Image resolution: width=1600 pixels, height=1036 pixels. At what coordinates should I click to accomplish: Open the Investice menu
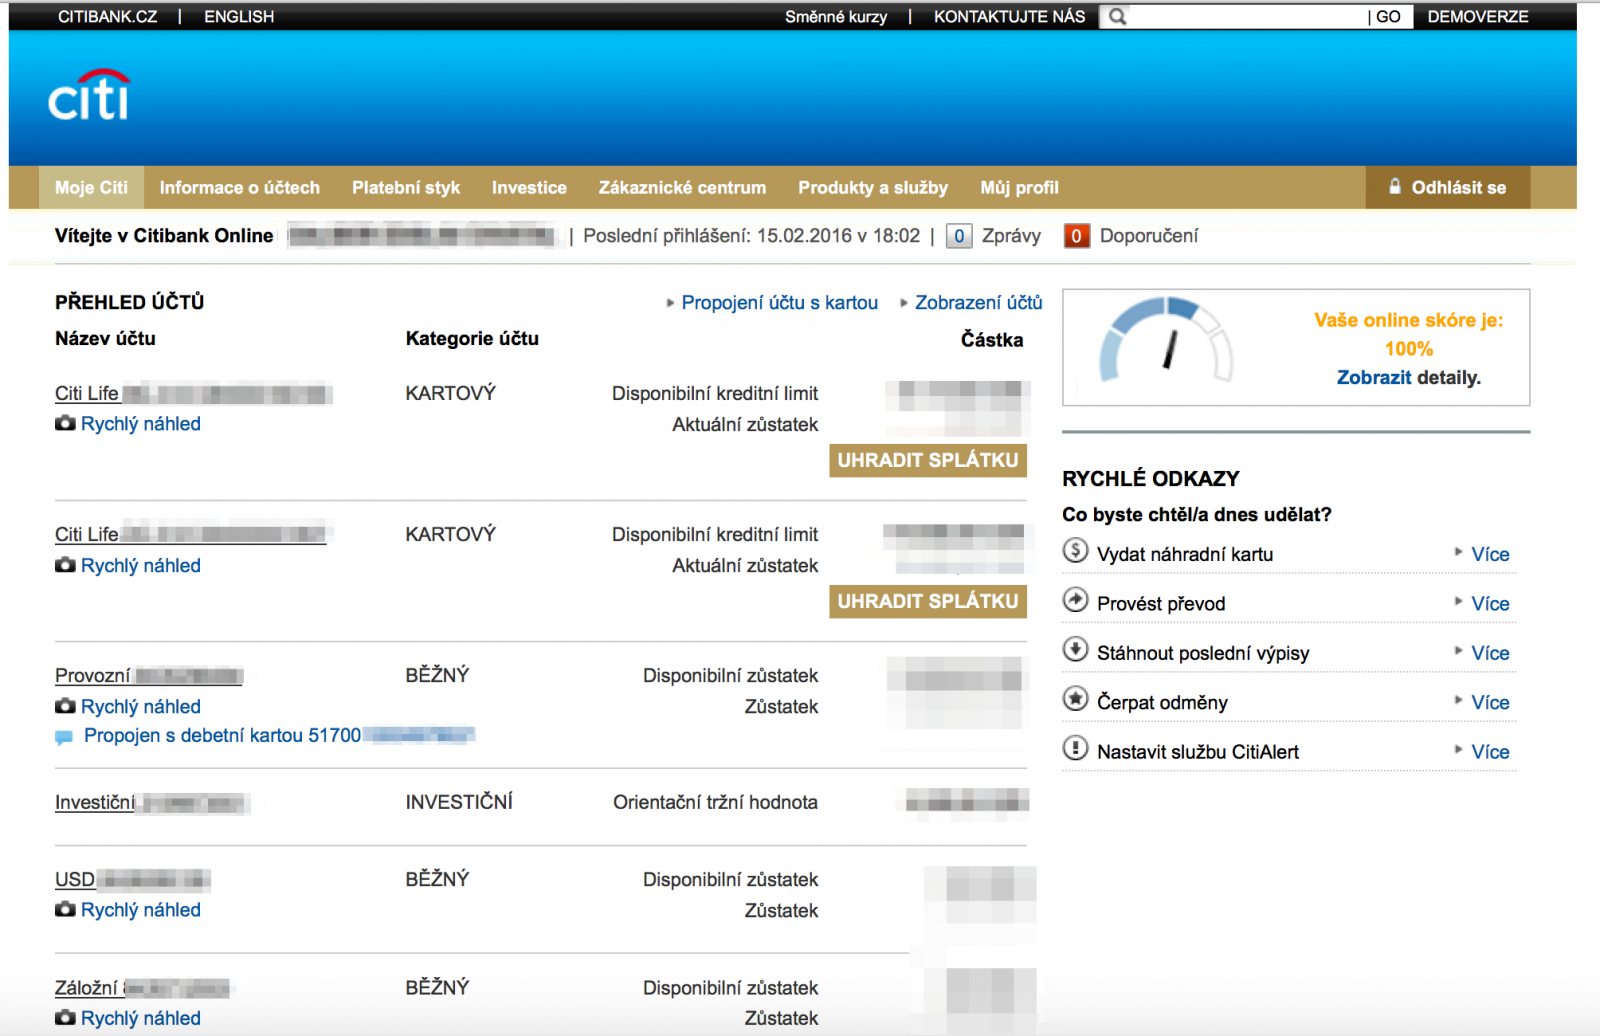(x=529, y=188)
